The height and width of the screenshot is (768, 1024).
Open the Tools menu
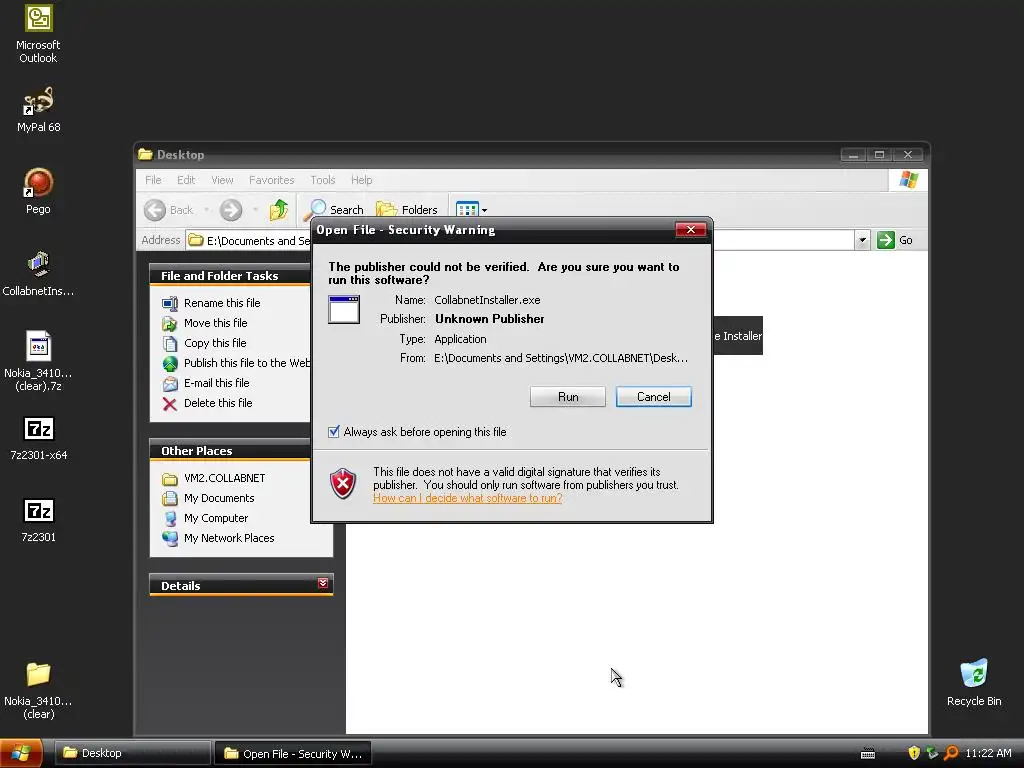coord(323,180)
